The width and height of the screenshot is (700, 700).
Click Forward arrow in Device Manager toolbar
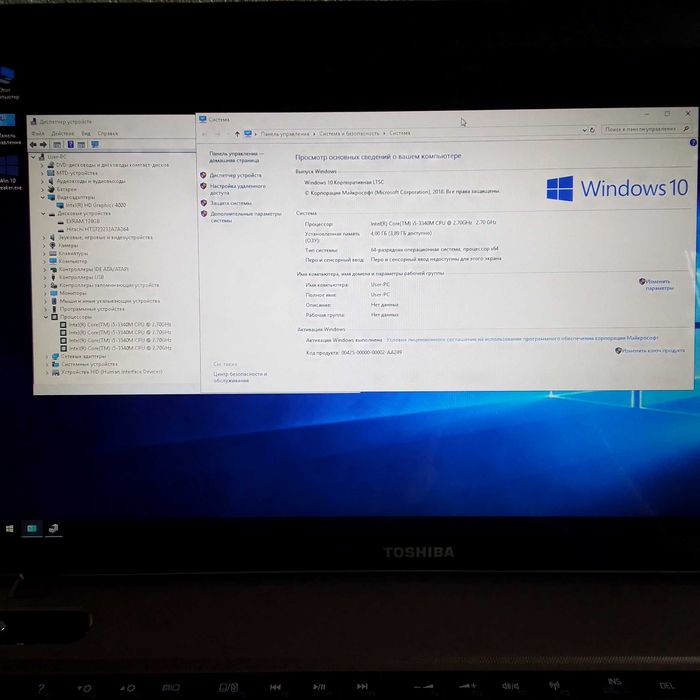[43, 145]
